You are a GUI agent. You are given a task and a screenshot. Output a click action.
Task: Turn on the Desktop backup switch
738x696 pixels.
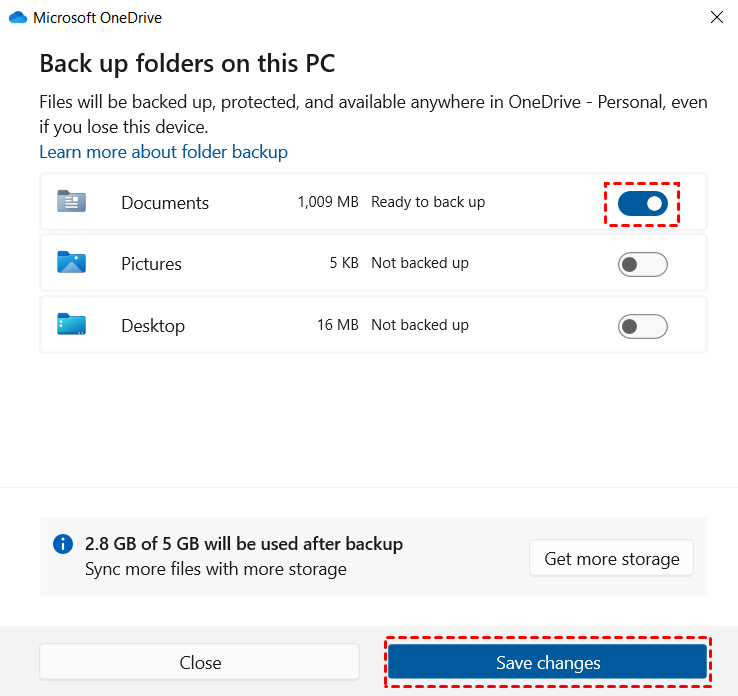642,326
